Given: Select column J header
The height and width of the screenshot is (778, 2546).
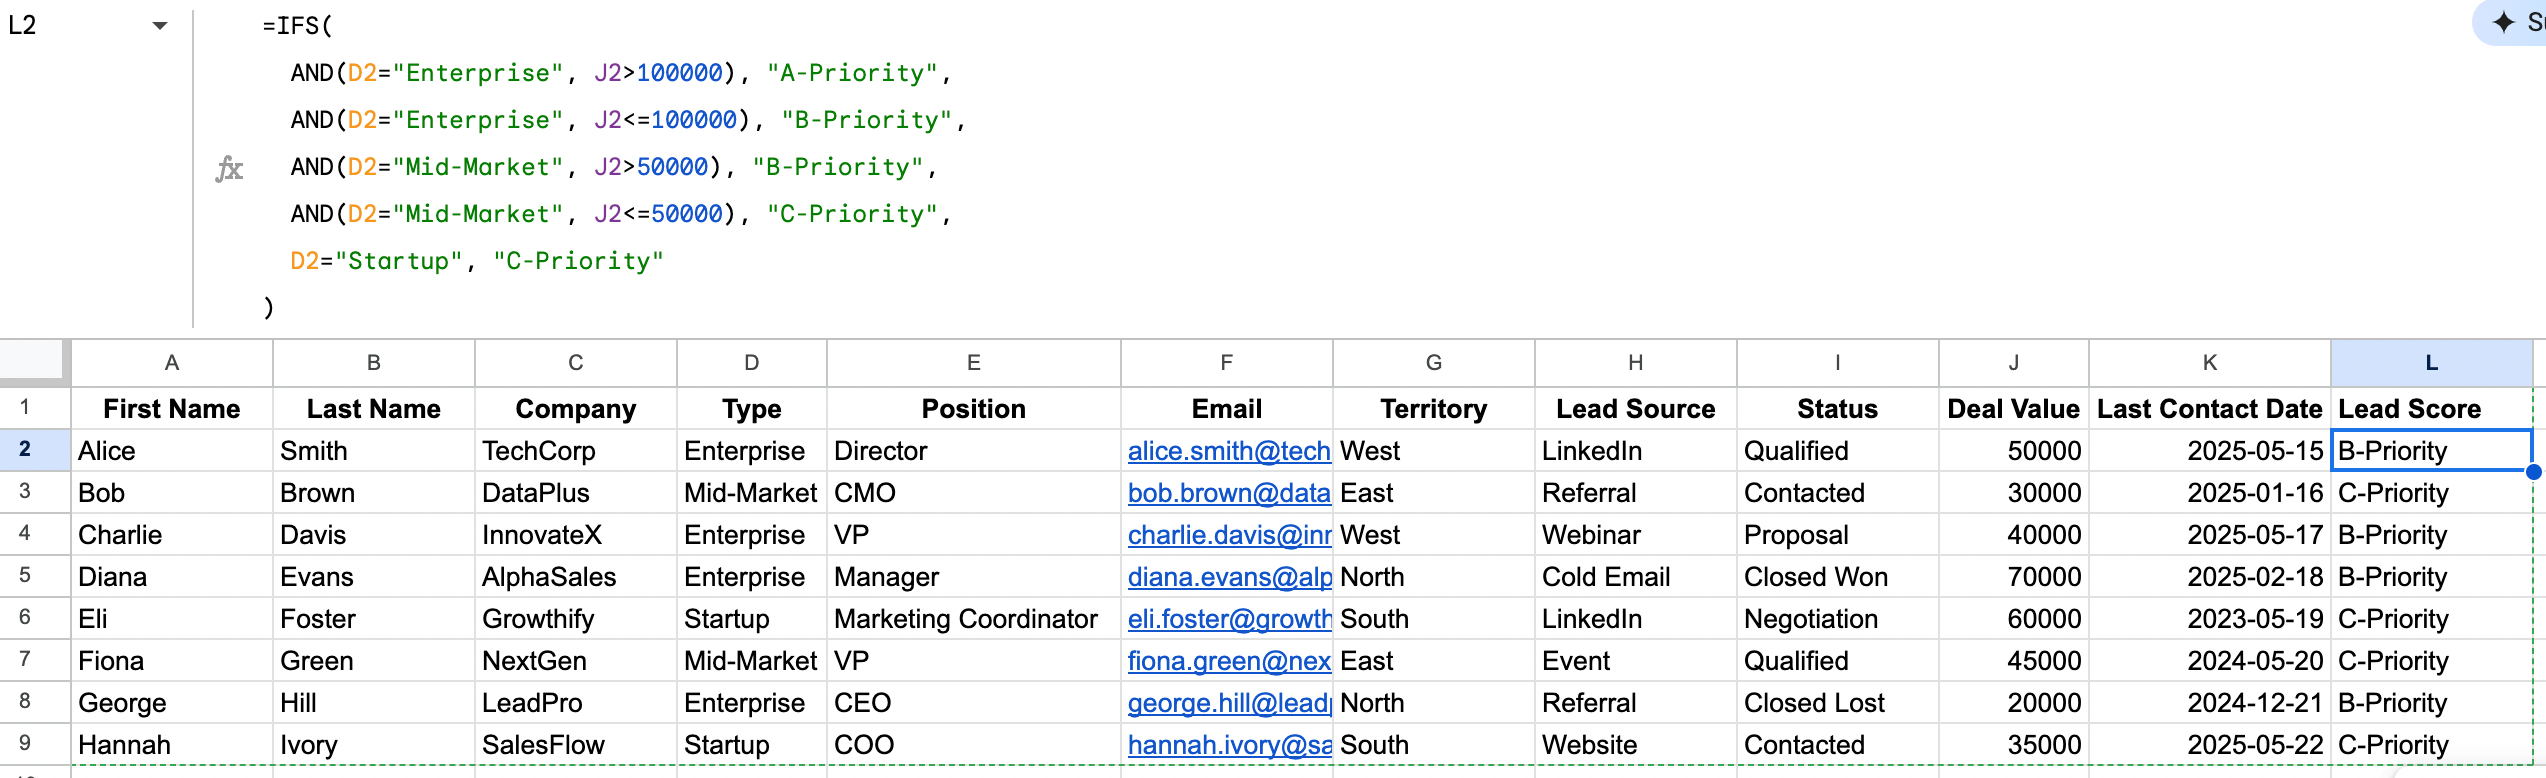Looking at the screenshot, I should click(x=2013, y=363).
